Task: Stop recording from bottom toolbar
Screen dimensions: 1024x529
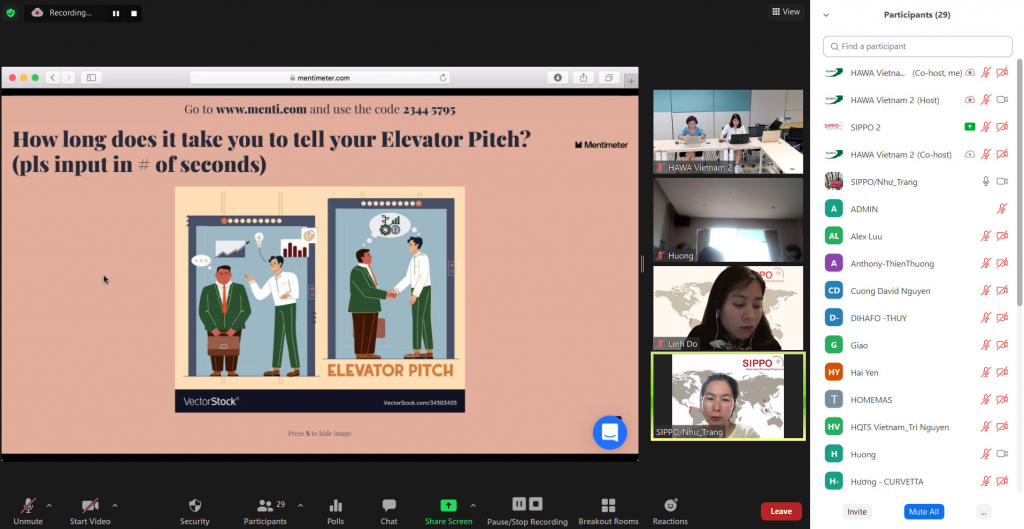Action: point(536,504)
